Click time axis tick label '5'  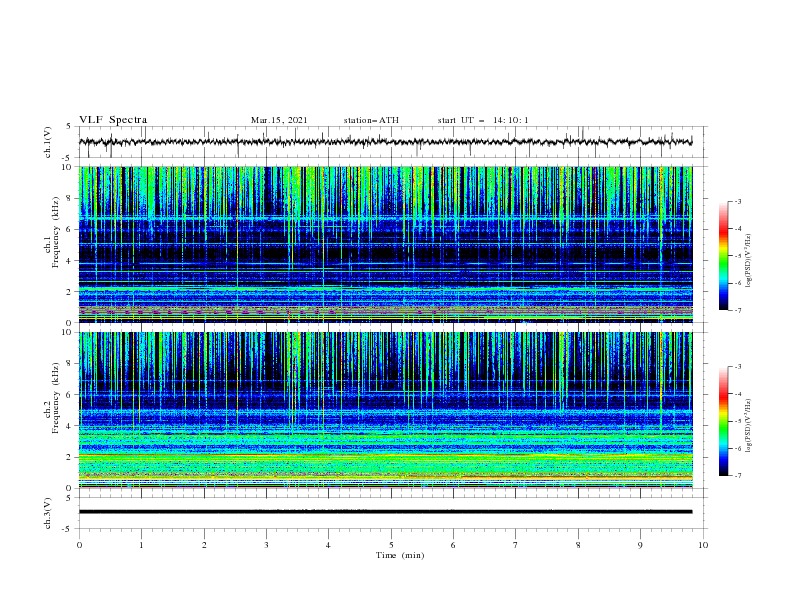[x=391, y=545]
